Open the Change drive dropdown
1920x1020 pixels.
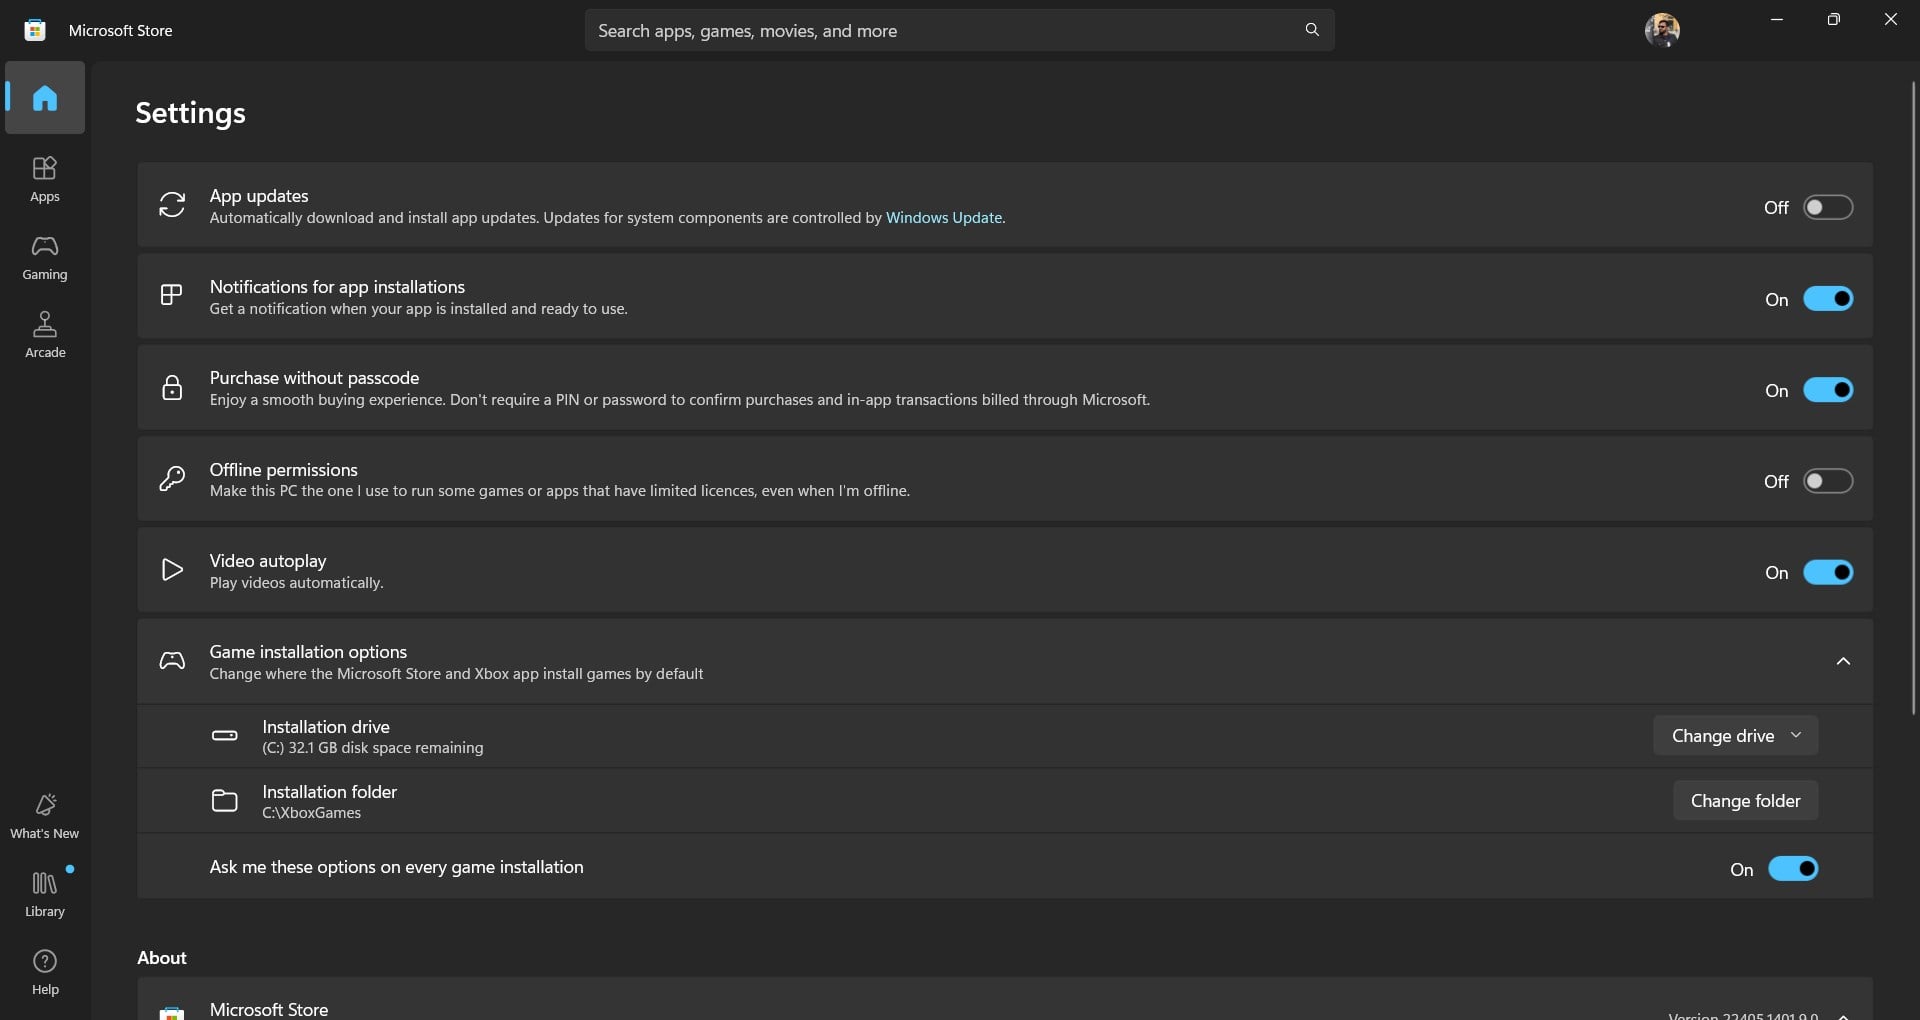(x=1736, y=736)
